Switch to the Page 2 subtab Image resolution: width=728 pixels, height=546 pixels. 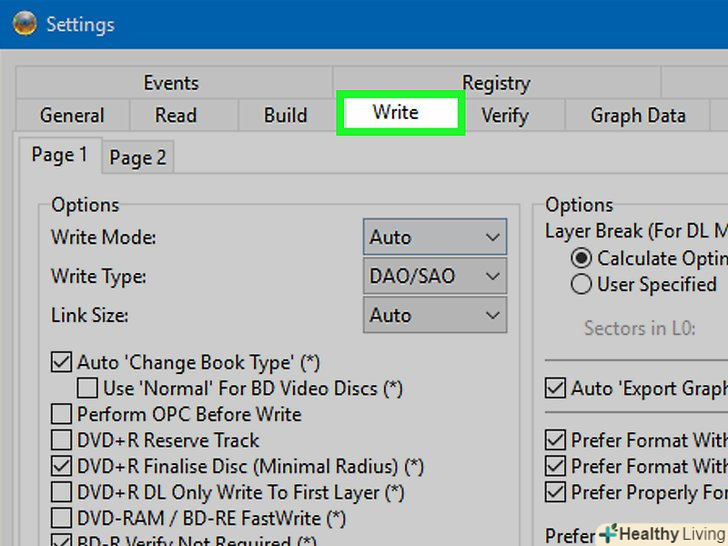pyautogui.click(x=138, y=157)
